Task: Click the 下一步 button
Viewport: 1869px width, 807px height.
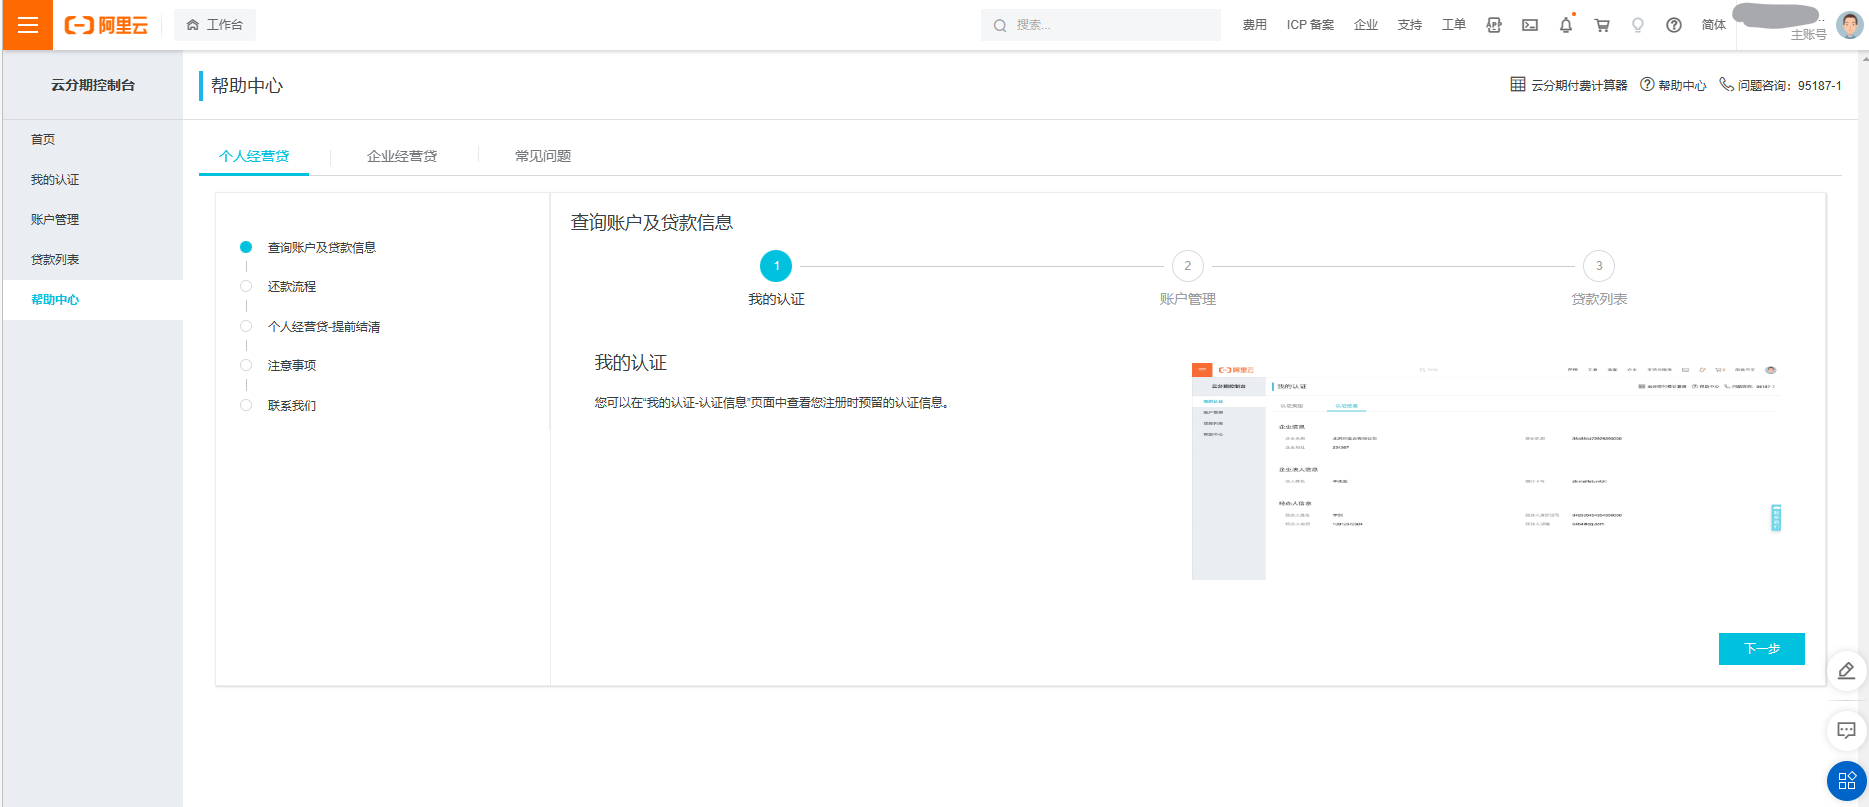Action: (x=1762, y=649)
